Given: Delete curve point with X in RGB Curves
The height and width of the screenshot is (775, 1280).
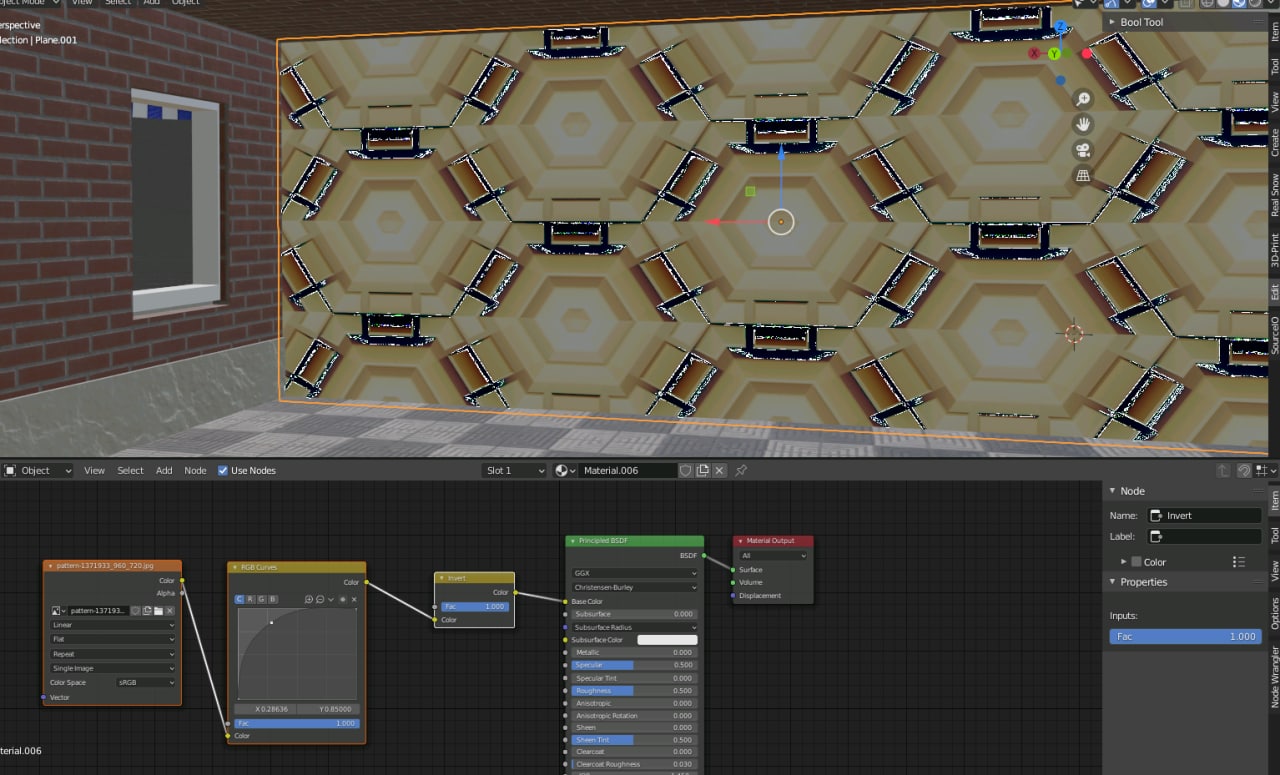Looking at the screenshot, I should 354,599.
